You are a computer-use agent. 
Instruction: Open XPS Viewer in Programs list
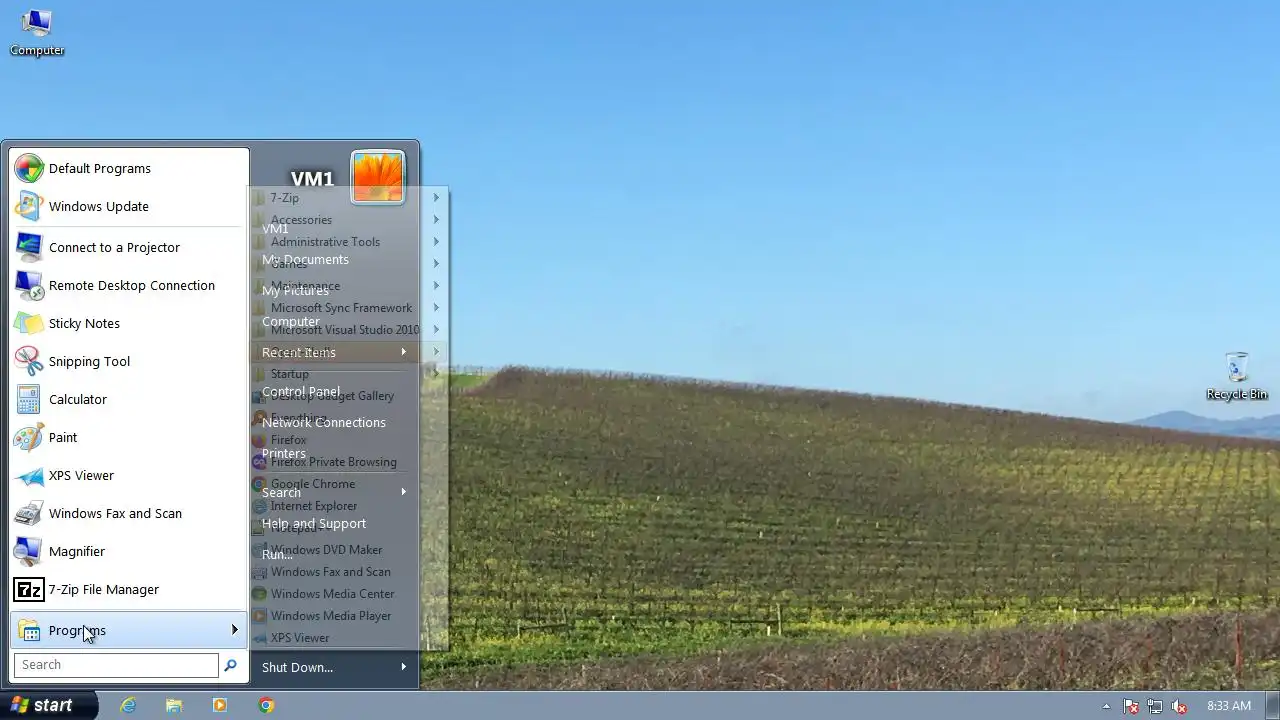[348, 638]
